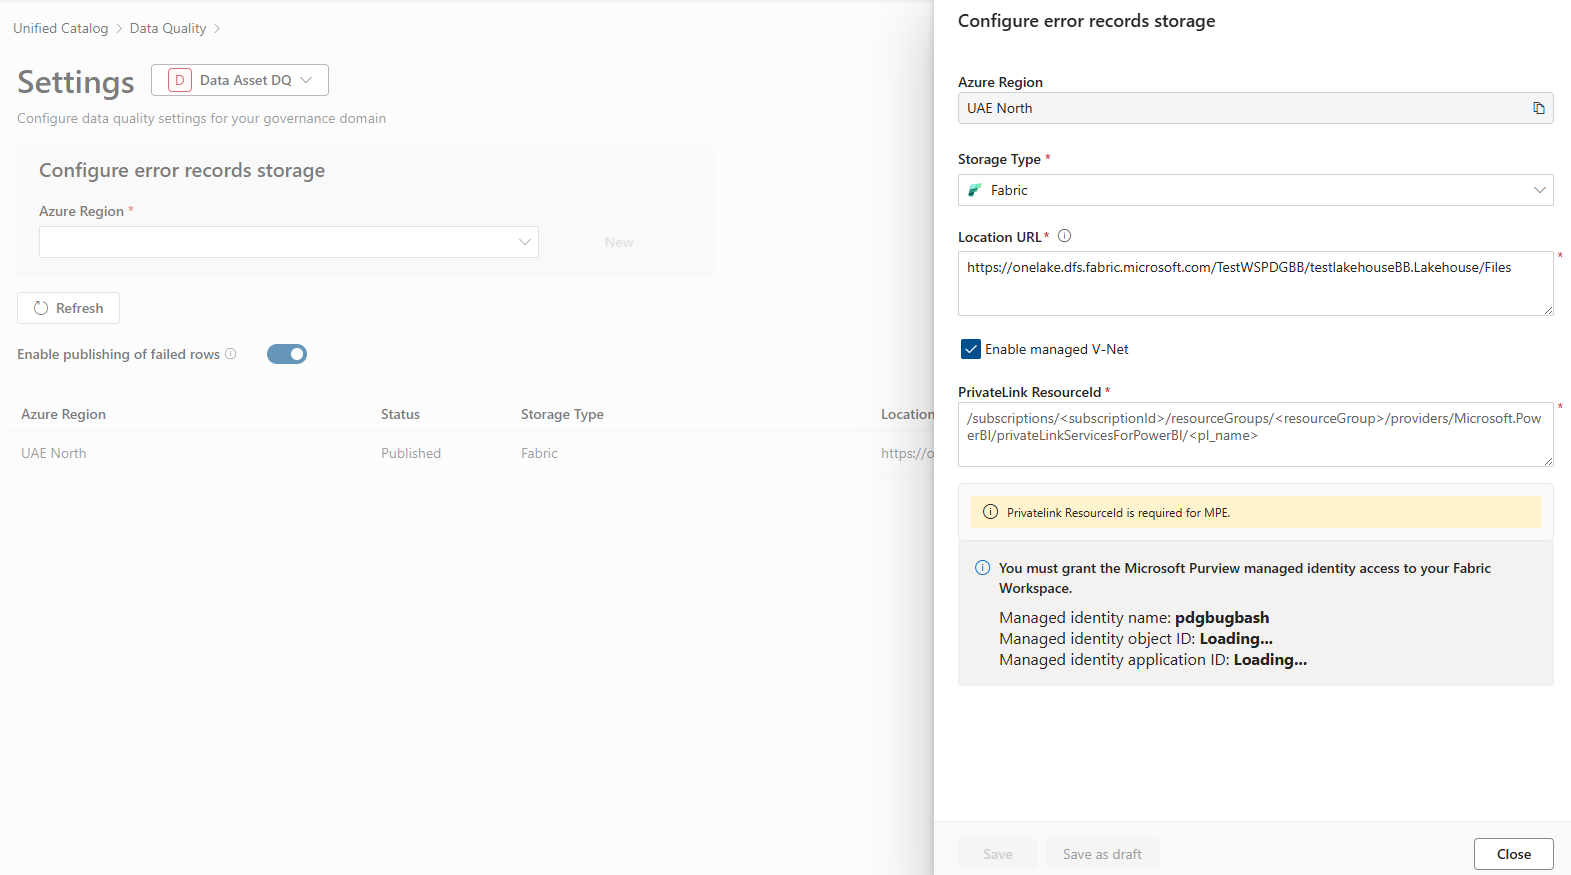Click the Published status cell
The image size is (1571, 875).
[411, 453]
